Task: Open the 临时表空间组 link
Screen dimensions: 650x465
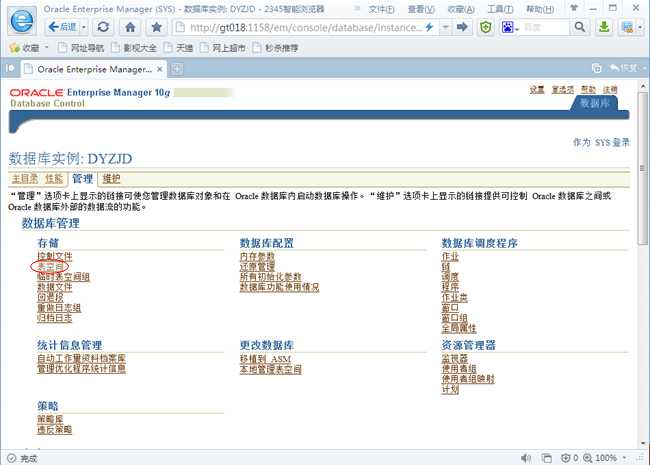Action: [x=63, y=277]
